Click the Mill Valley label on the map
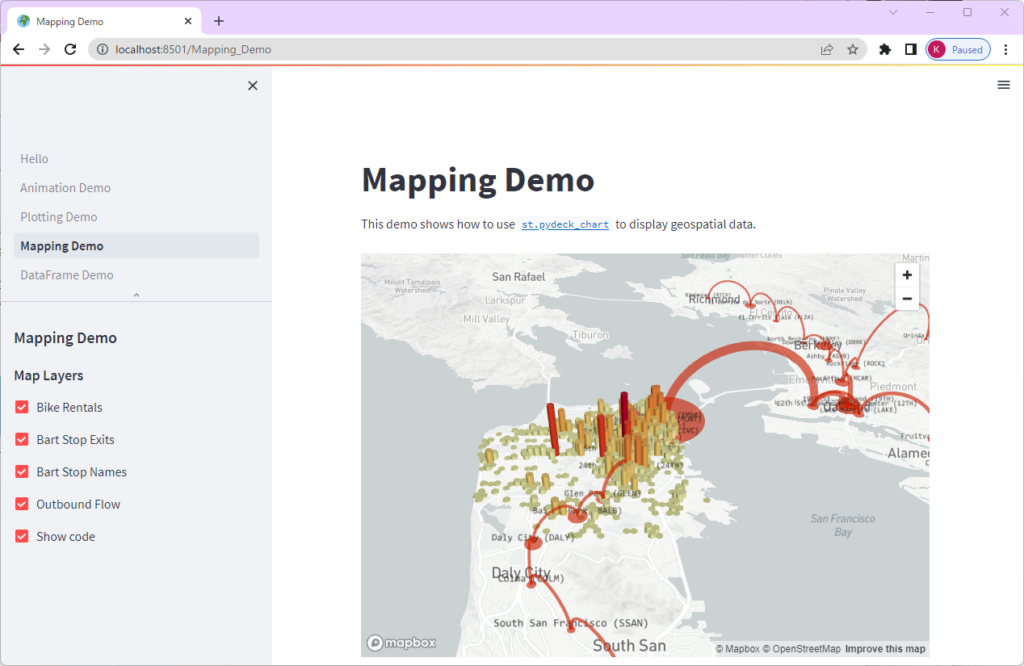The width and height of the screenshot is (1024, 666). click(x=487, y=319)
